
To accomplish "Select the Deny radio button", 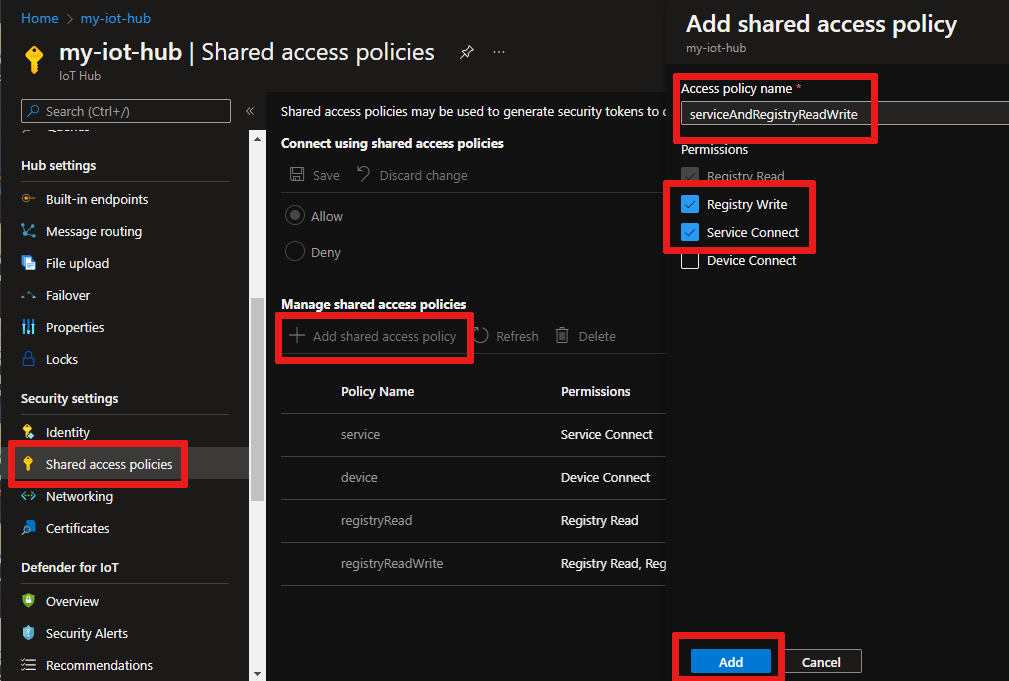I will pos(295,252).
